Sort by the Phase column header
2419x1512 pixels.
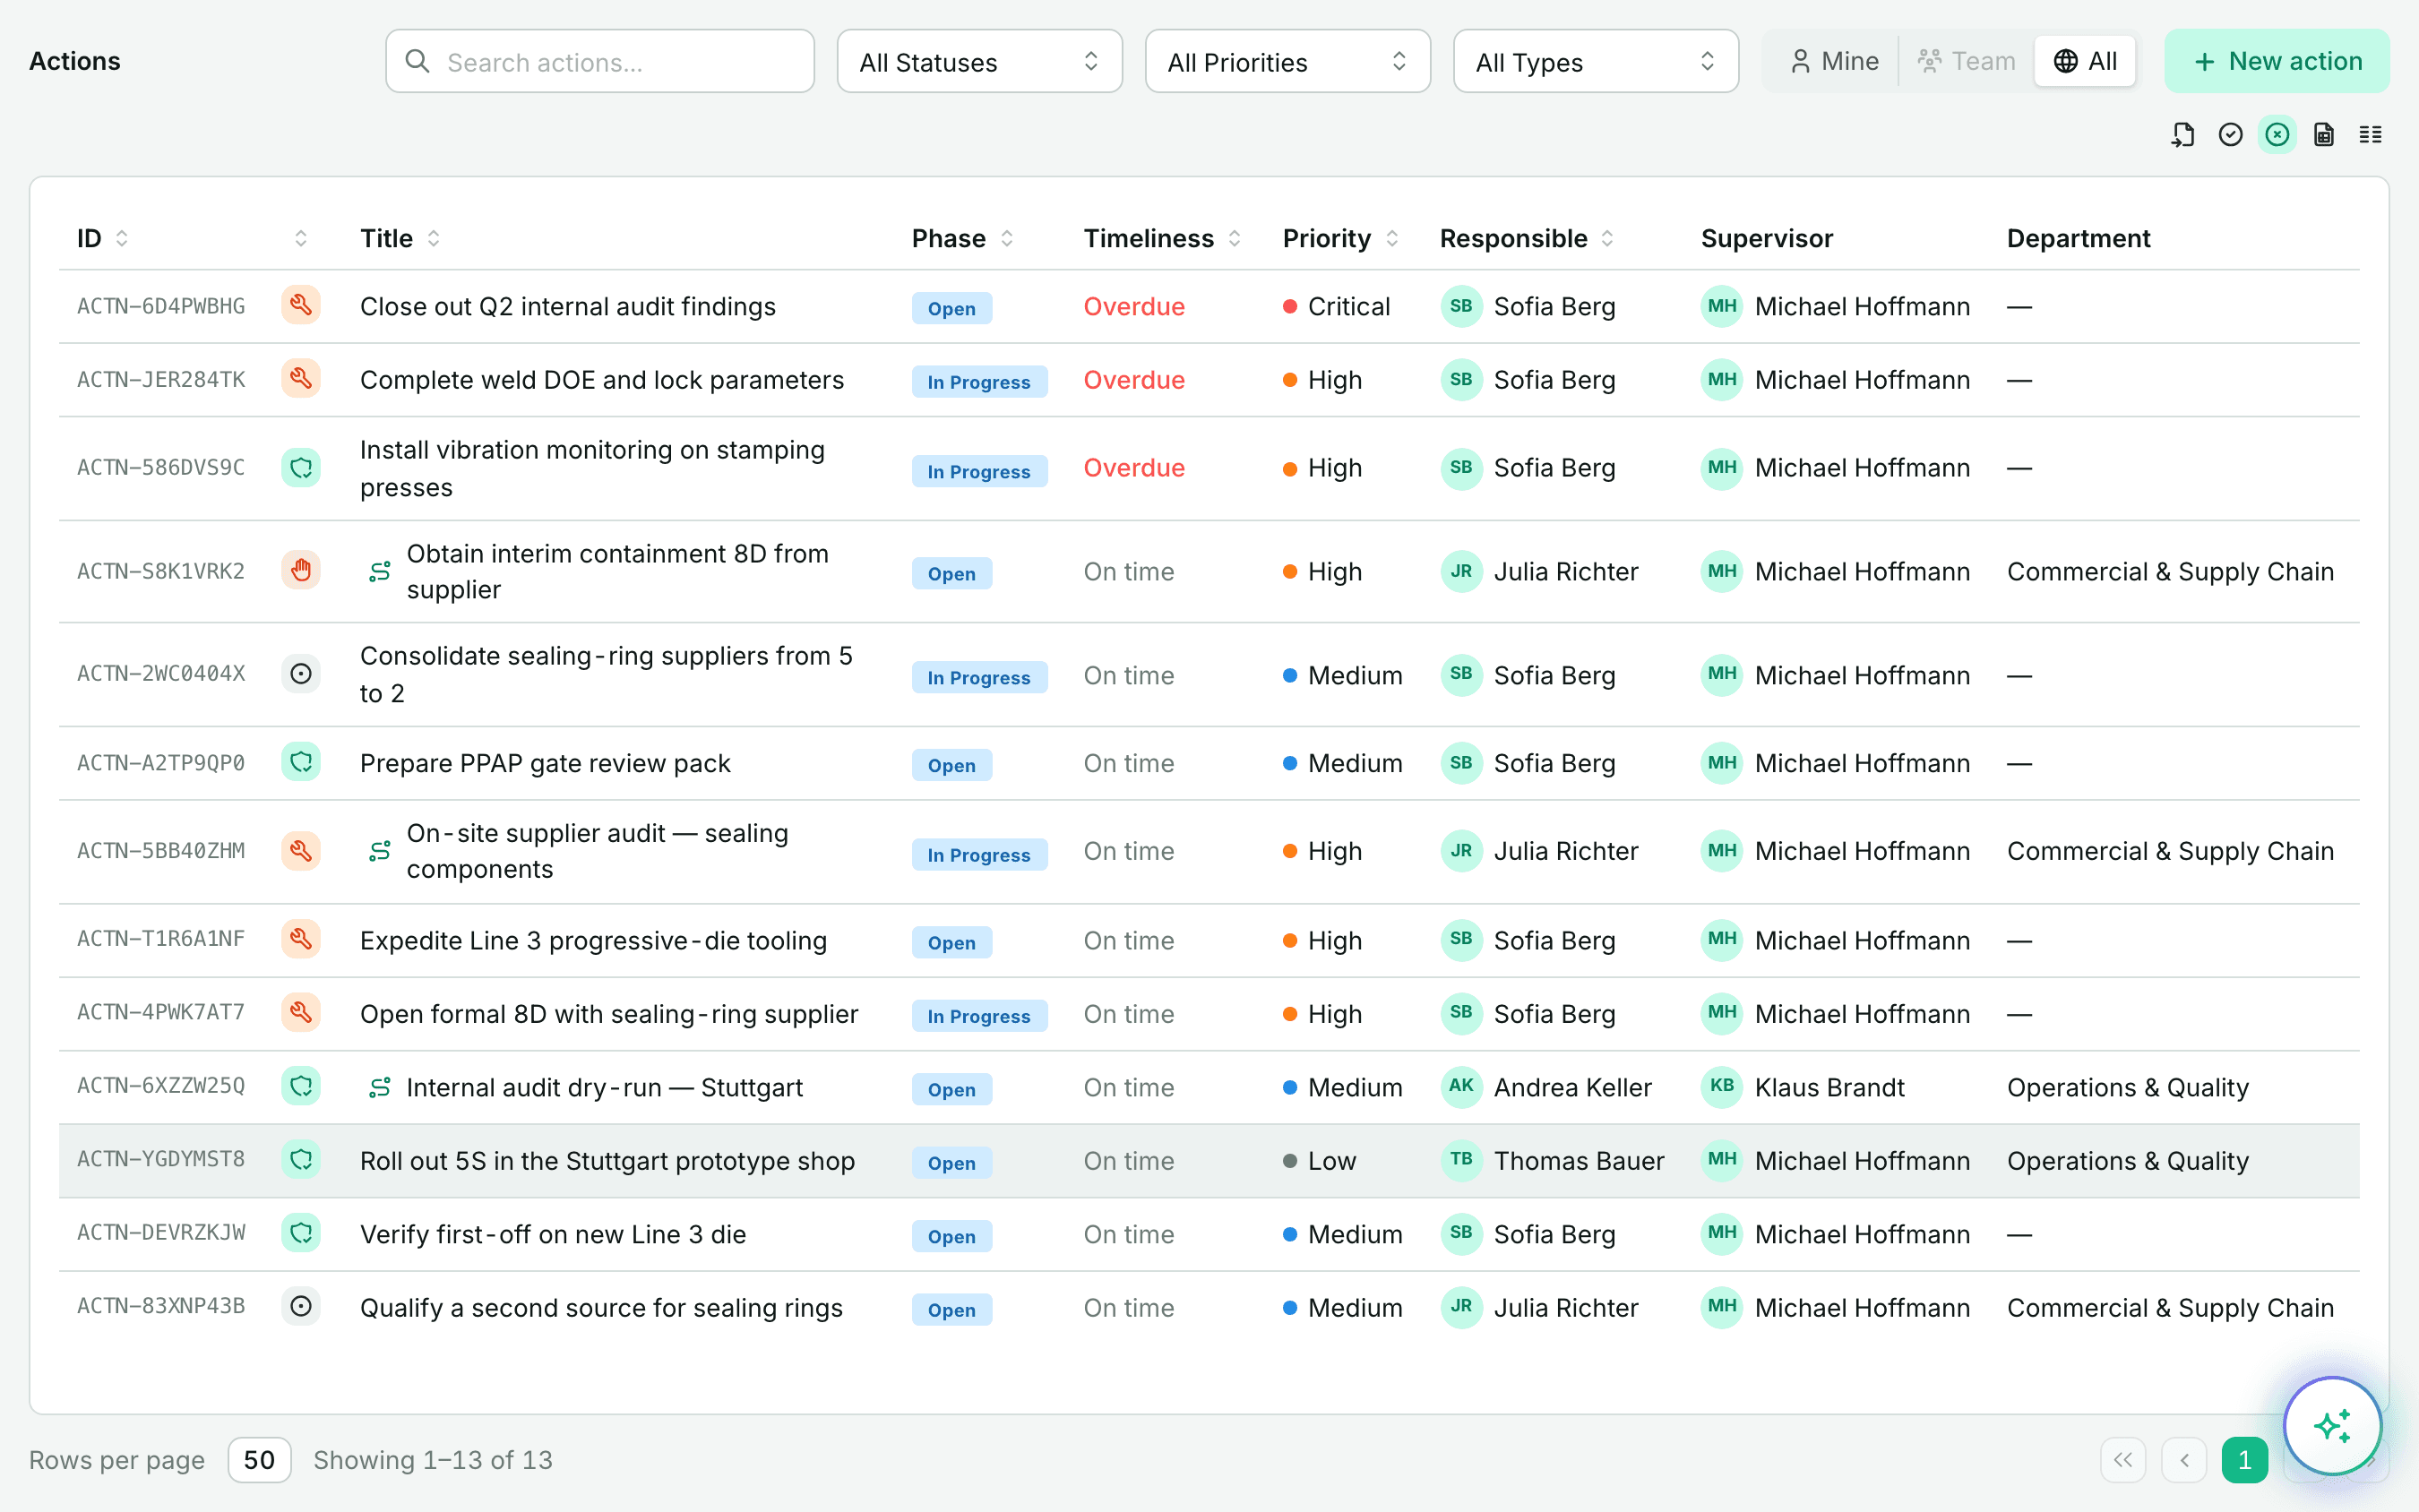[962, 238]
